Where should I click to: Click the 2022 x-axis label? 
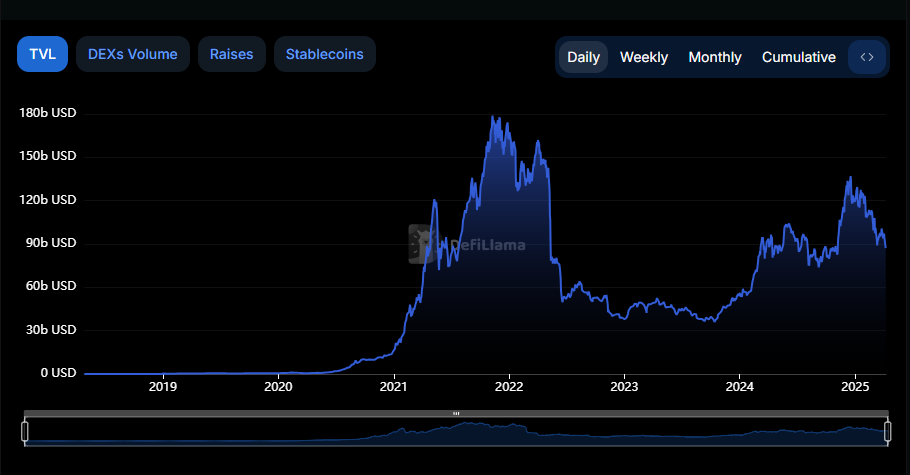click(509, 387)
